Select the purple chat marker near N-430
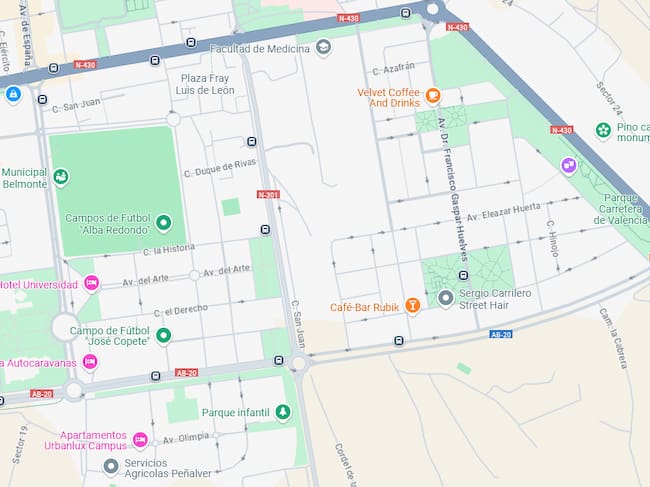The width and height of the screenshot is (650, 487). (569, 166)
